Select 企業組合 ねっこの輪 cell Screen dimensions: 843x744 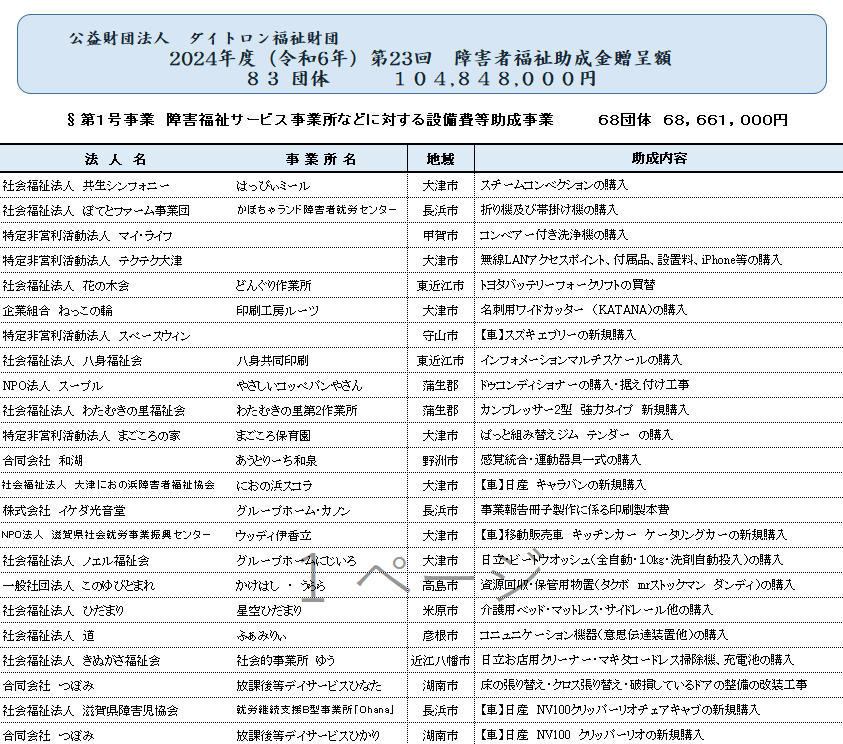click(58, 311)
